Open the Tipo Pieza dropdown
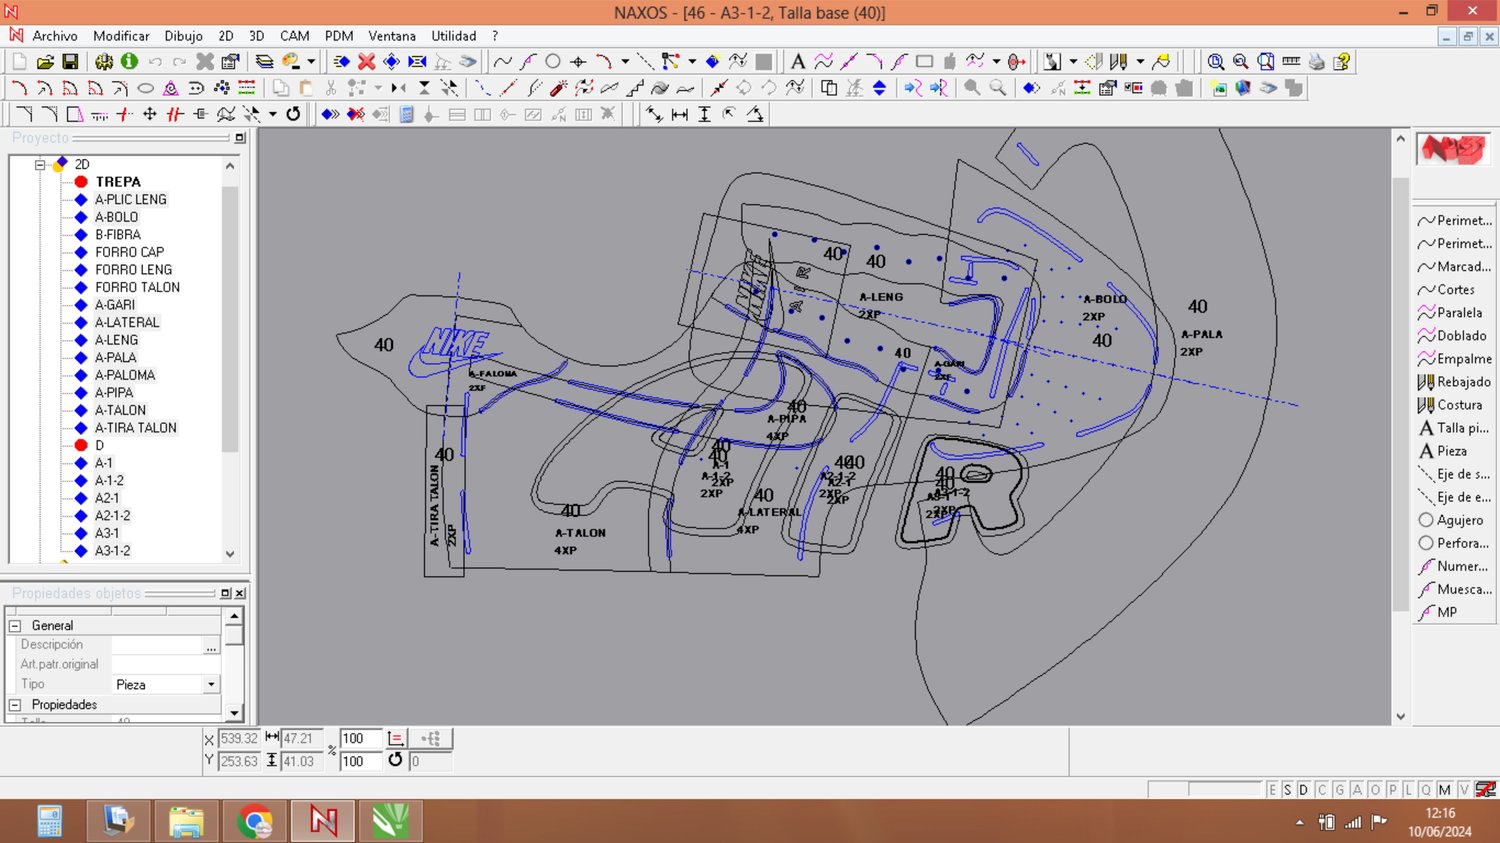Viewport: 1500px width, 843px height. pos(211,685)
